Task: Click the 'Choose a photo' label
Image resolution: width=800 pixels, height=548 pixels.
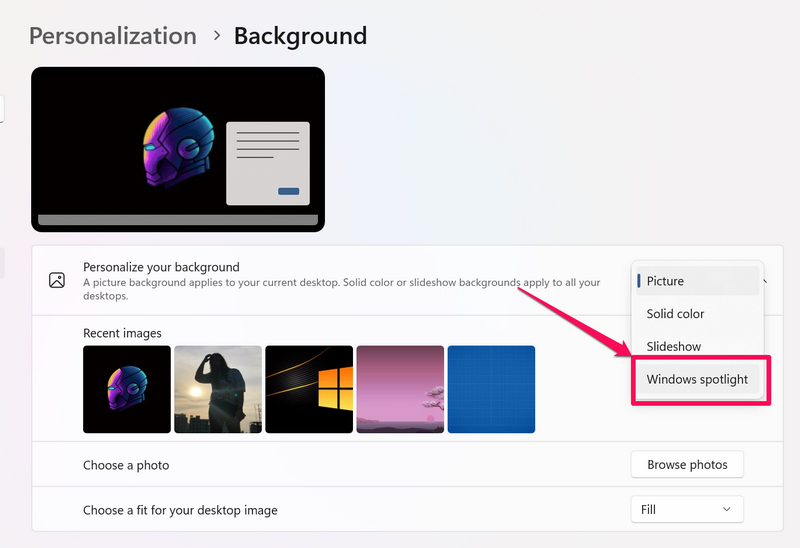Action: tap(126, 465)
